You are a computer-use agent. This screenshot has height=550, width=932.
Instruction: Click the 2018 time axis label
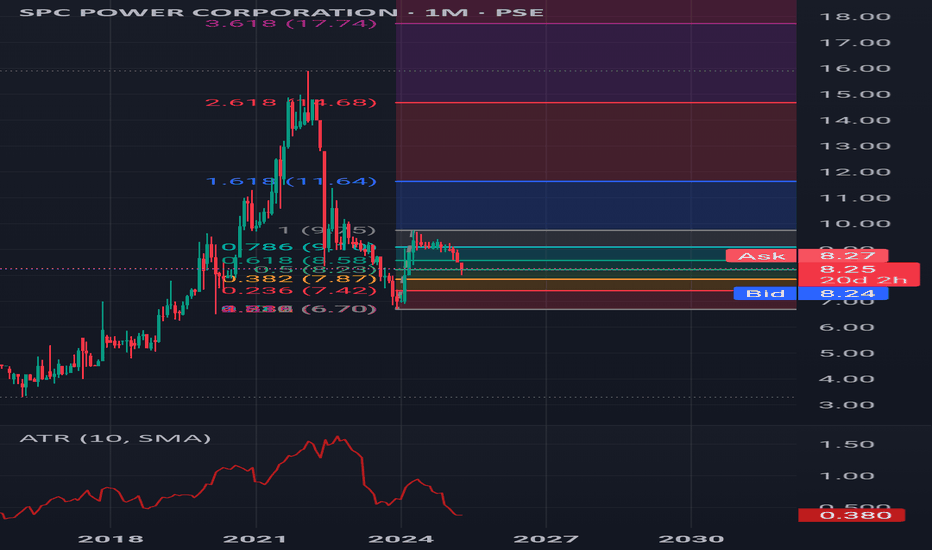(111, 539)
